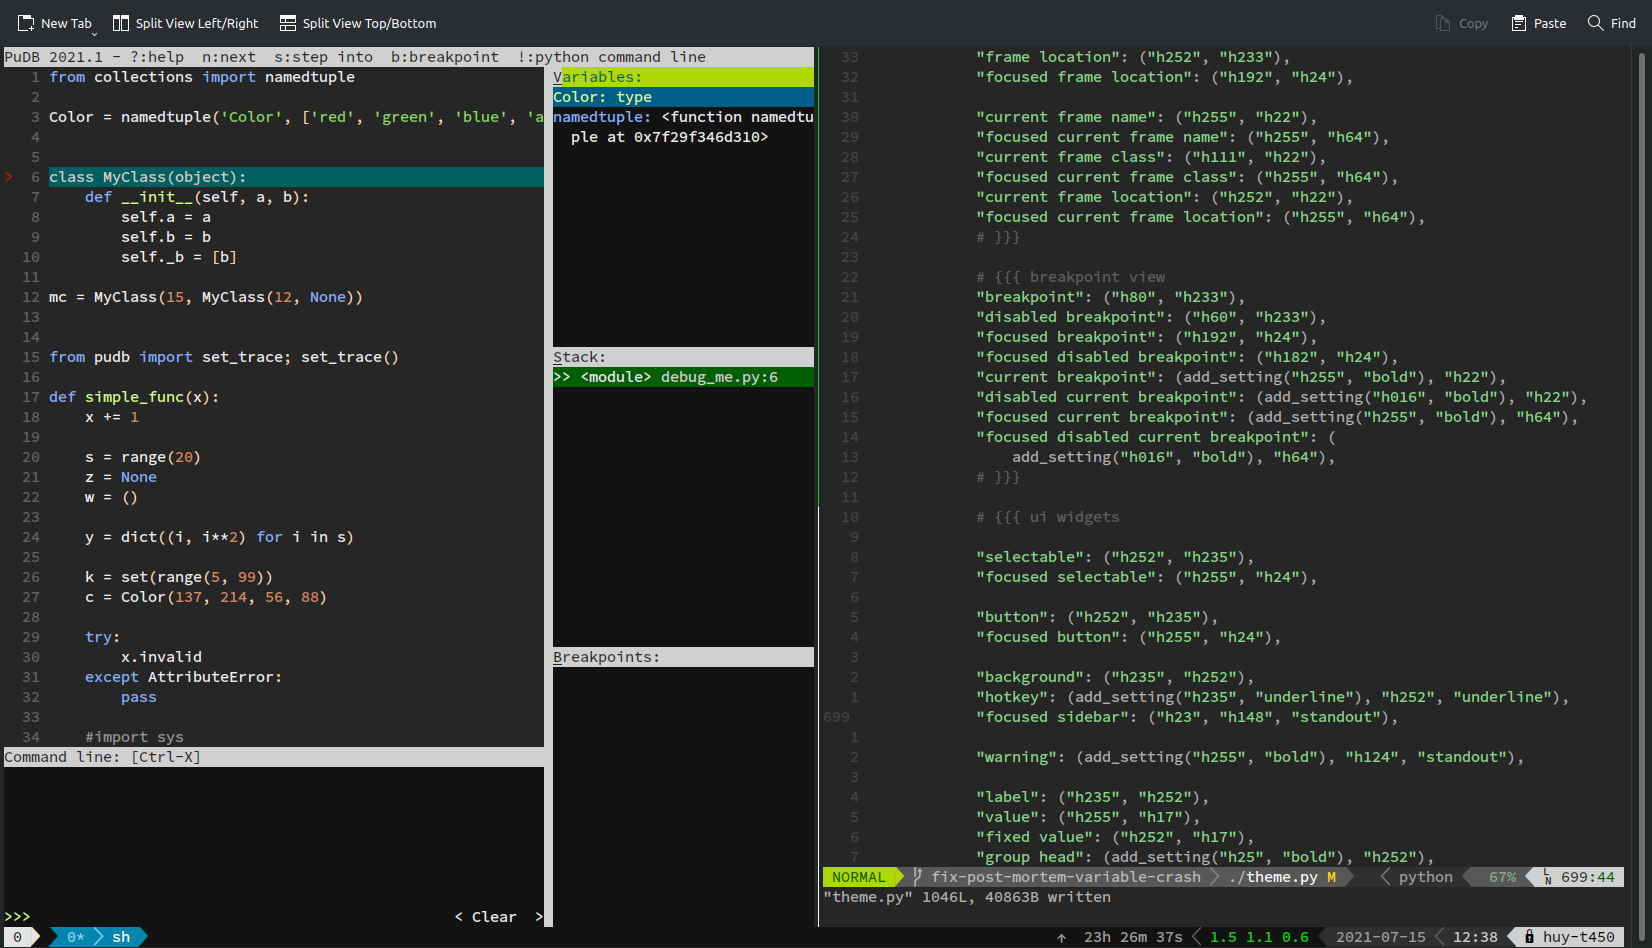Open a new terminal tab

pyautogui.click(x=55, y=22)
